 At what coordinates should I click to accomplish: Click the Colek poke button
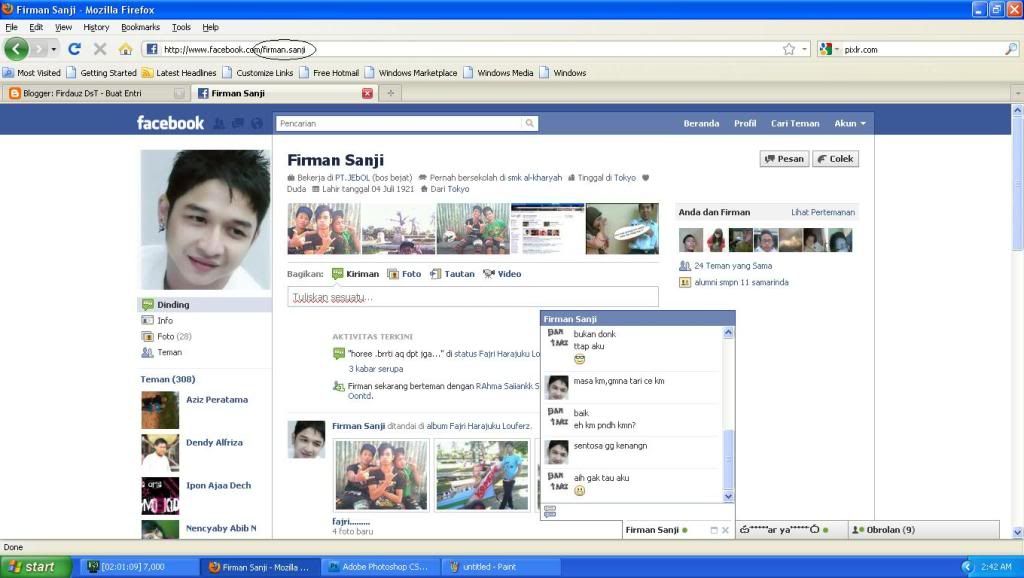tap(835, 159)
